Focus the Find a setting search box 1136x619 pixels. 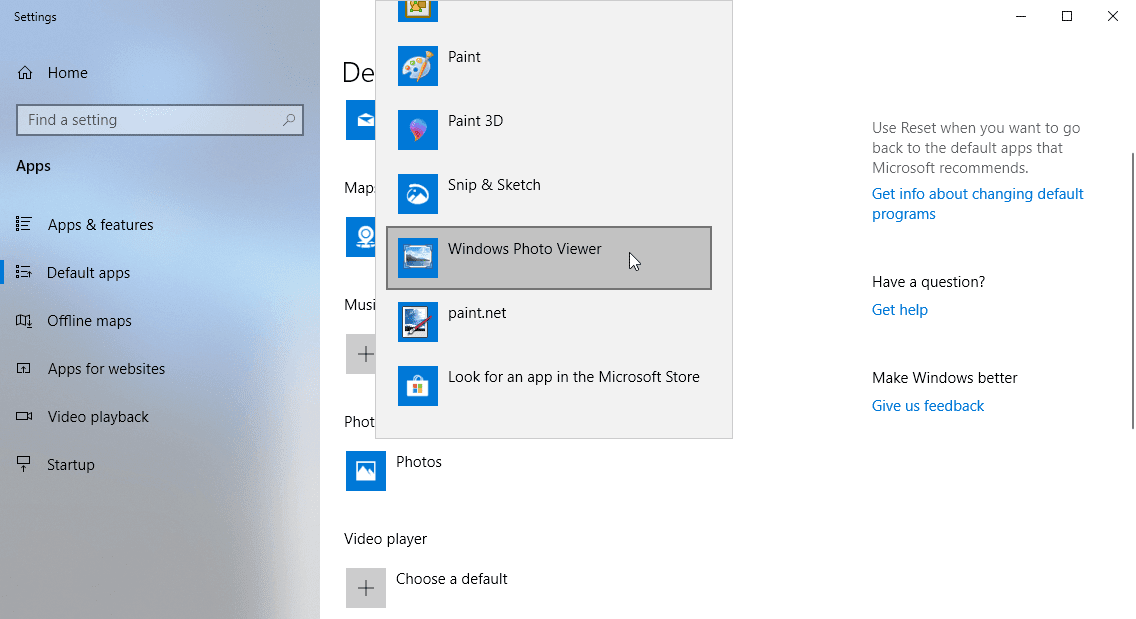tap(159, 120)
